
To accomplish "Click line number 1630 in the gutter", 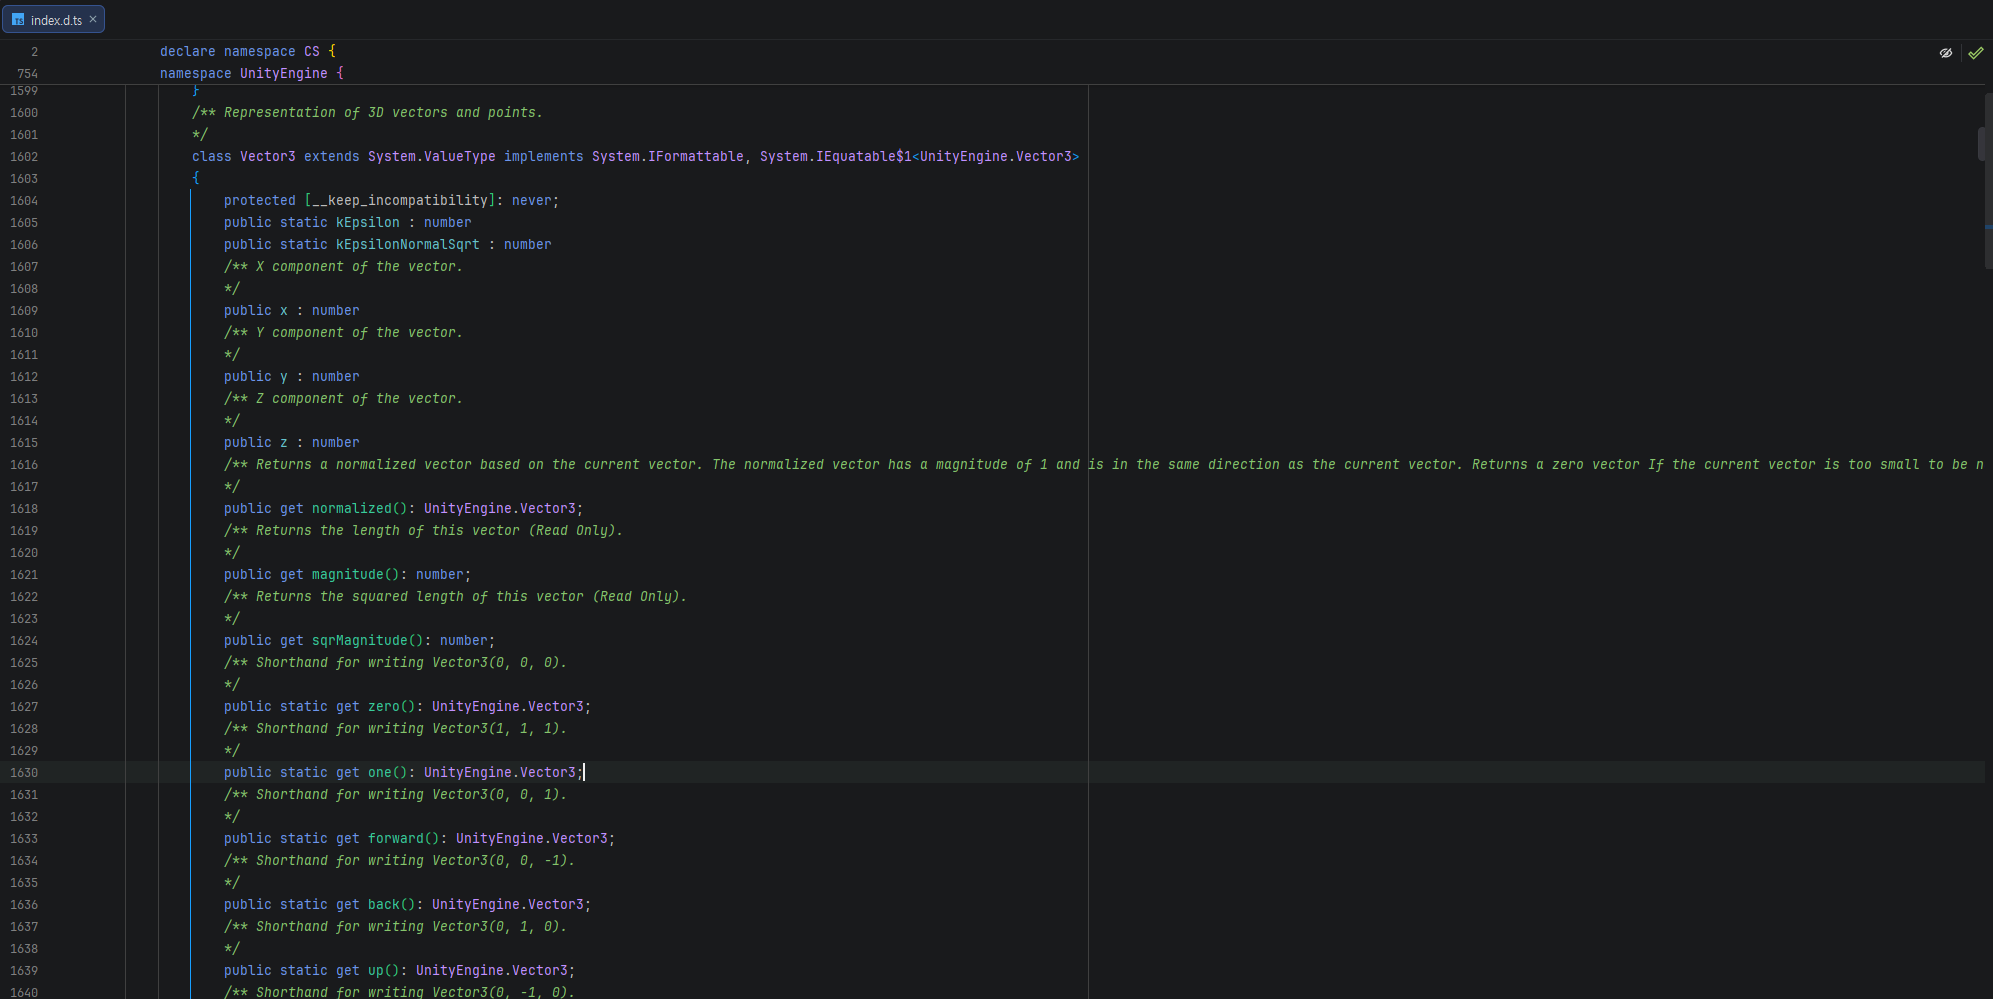I will (24, 773).
